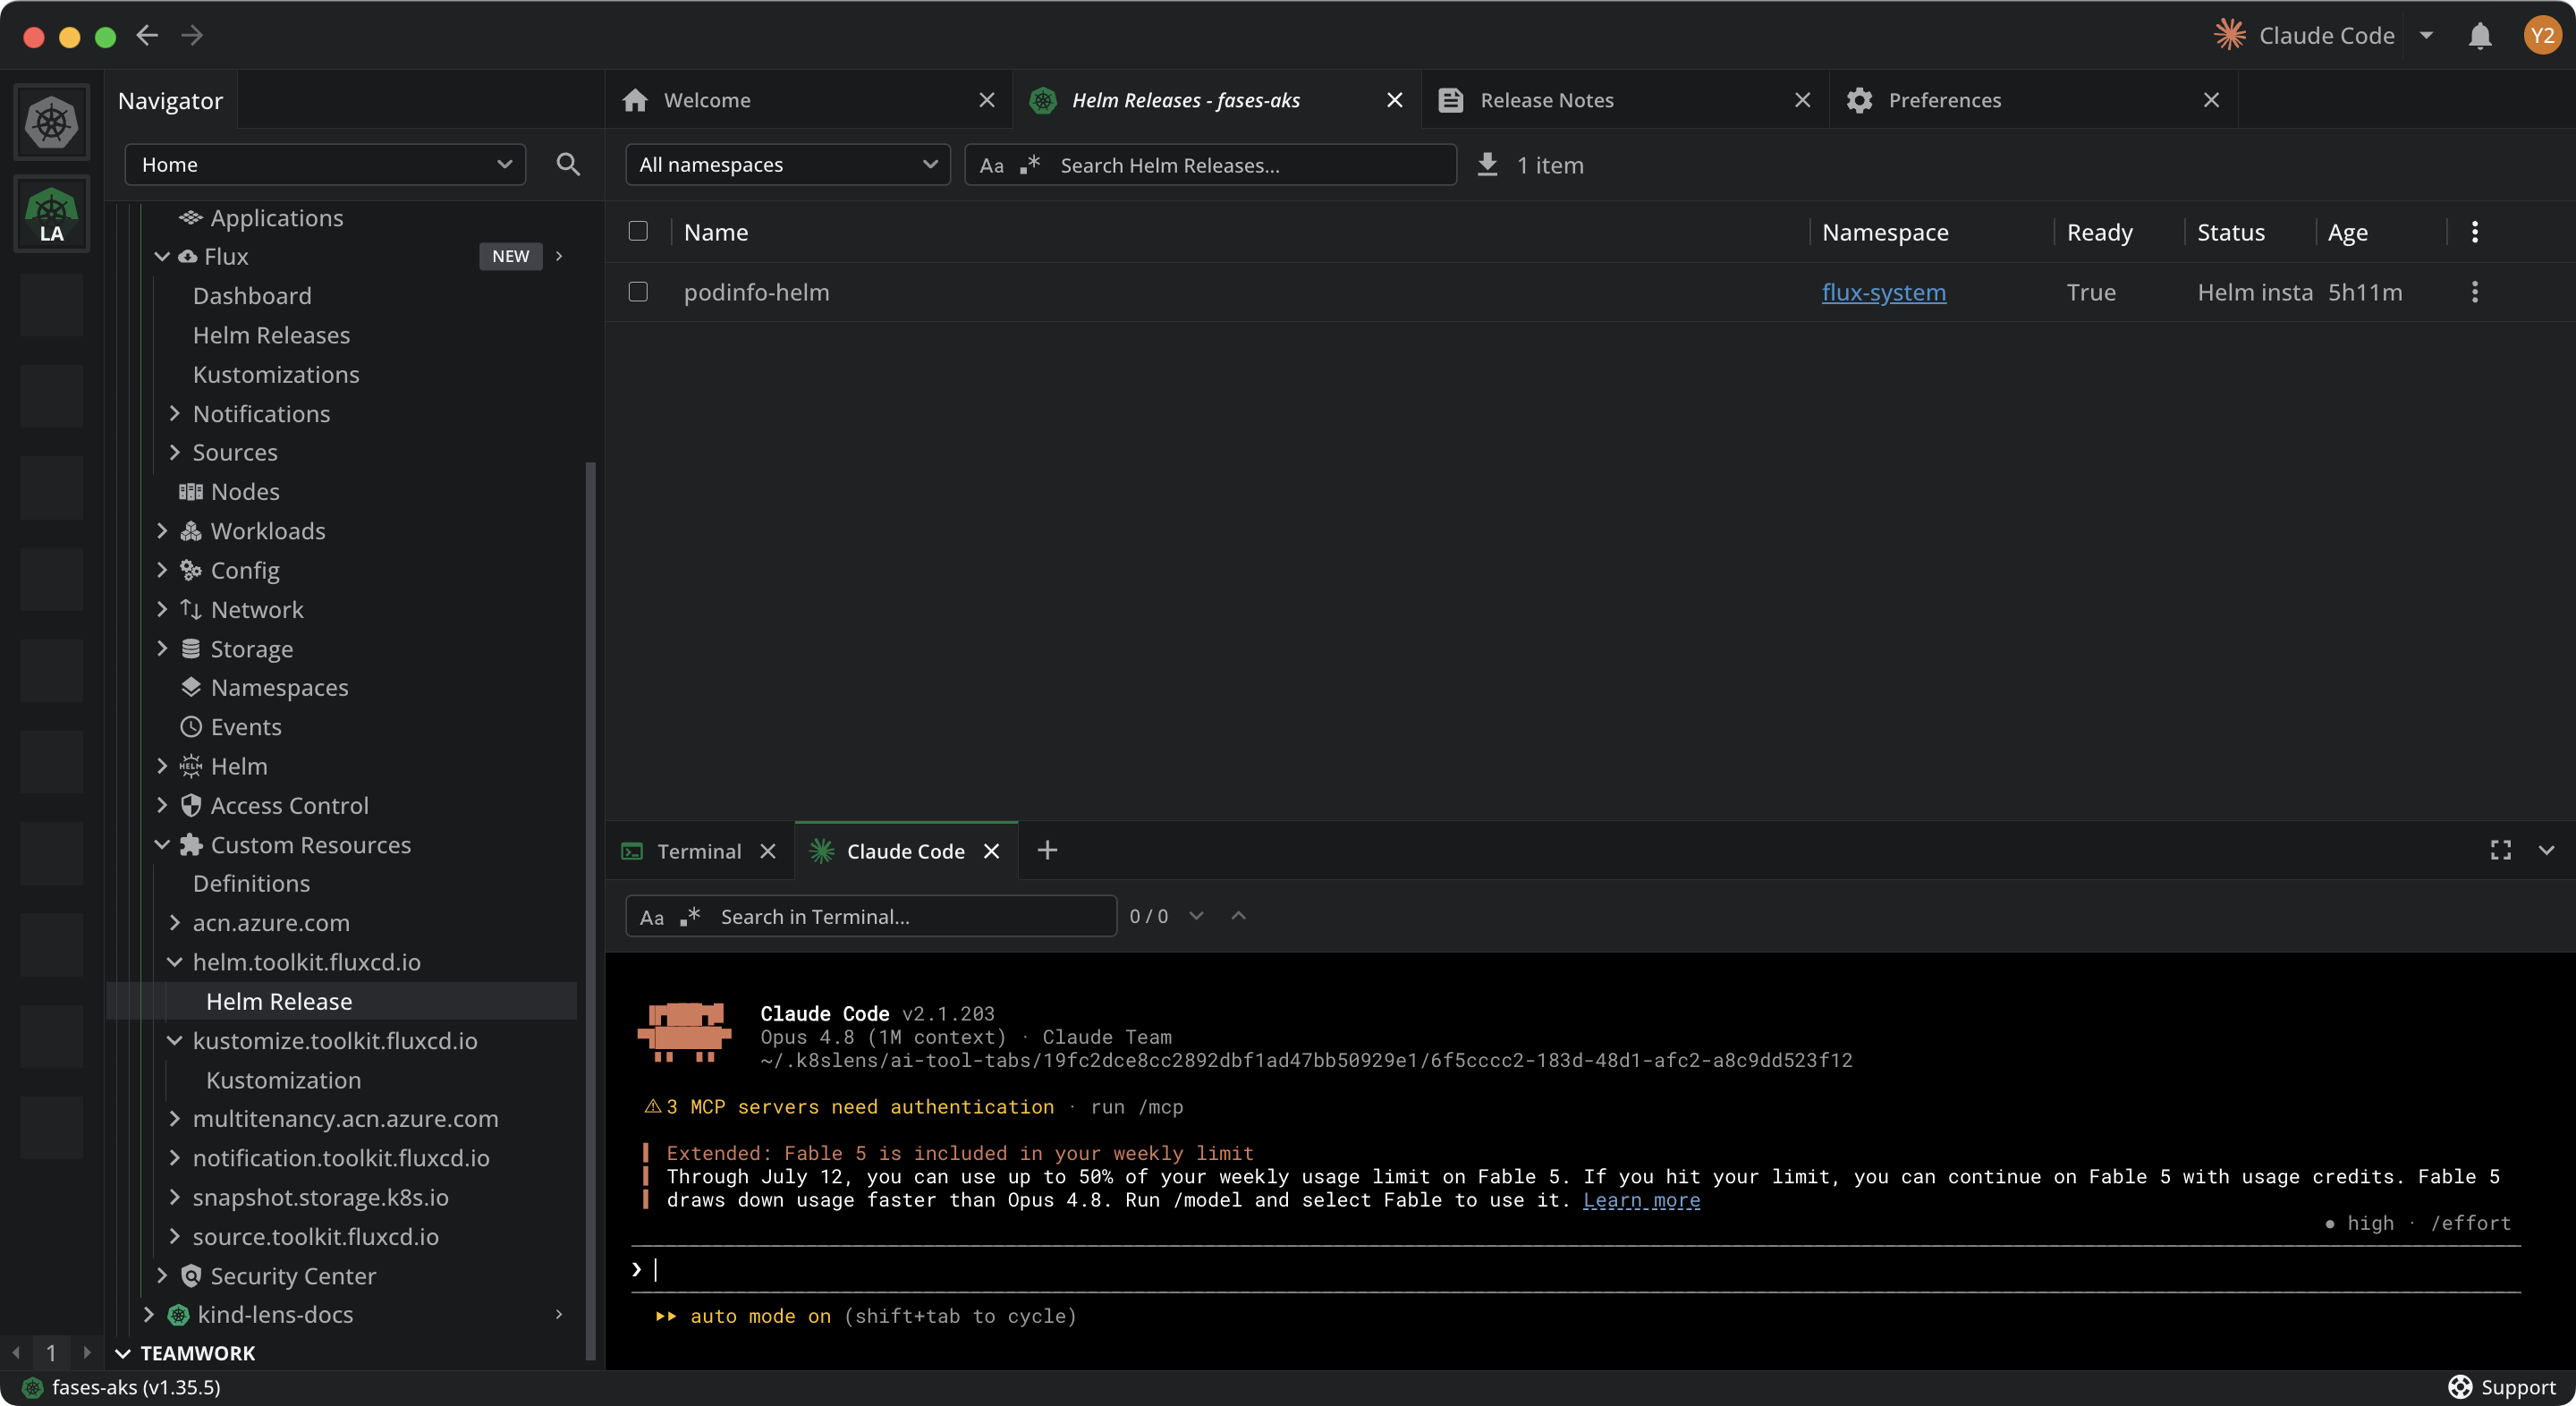
Task: Open the All namespaces dropdown
Action: point(788,164)
